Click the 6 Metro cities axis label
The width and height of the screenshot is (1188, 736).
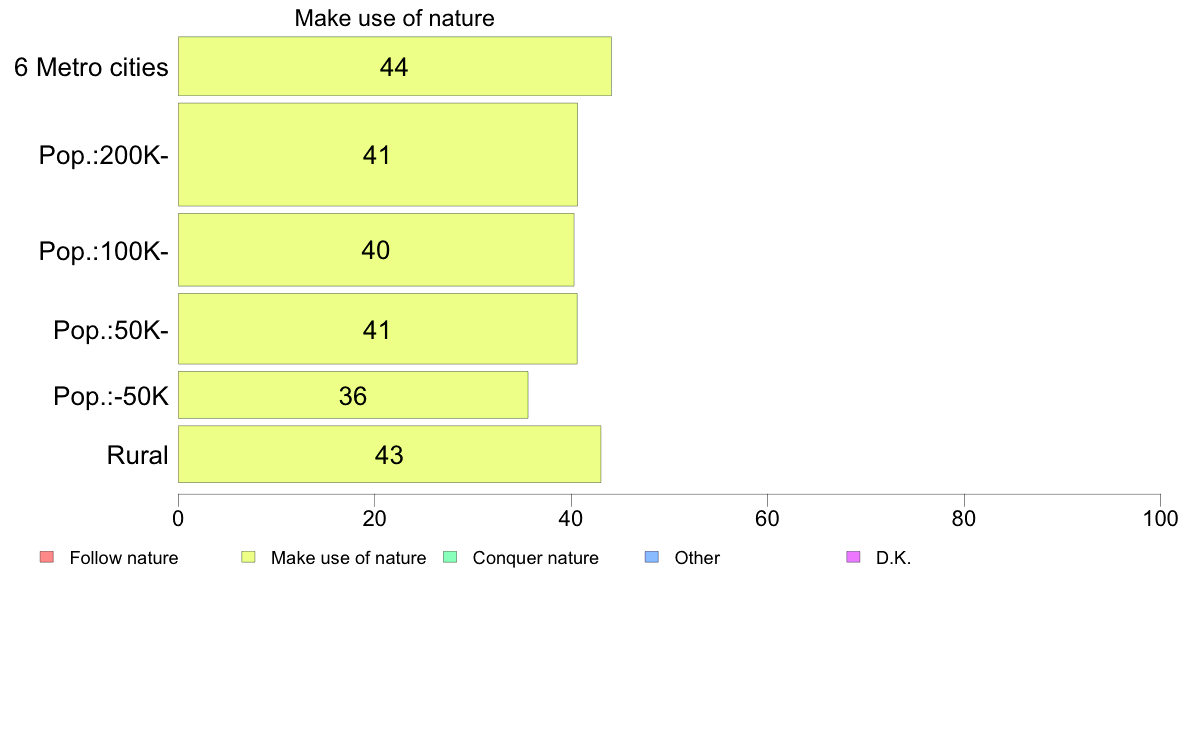pos(91,67)
